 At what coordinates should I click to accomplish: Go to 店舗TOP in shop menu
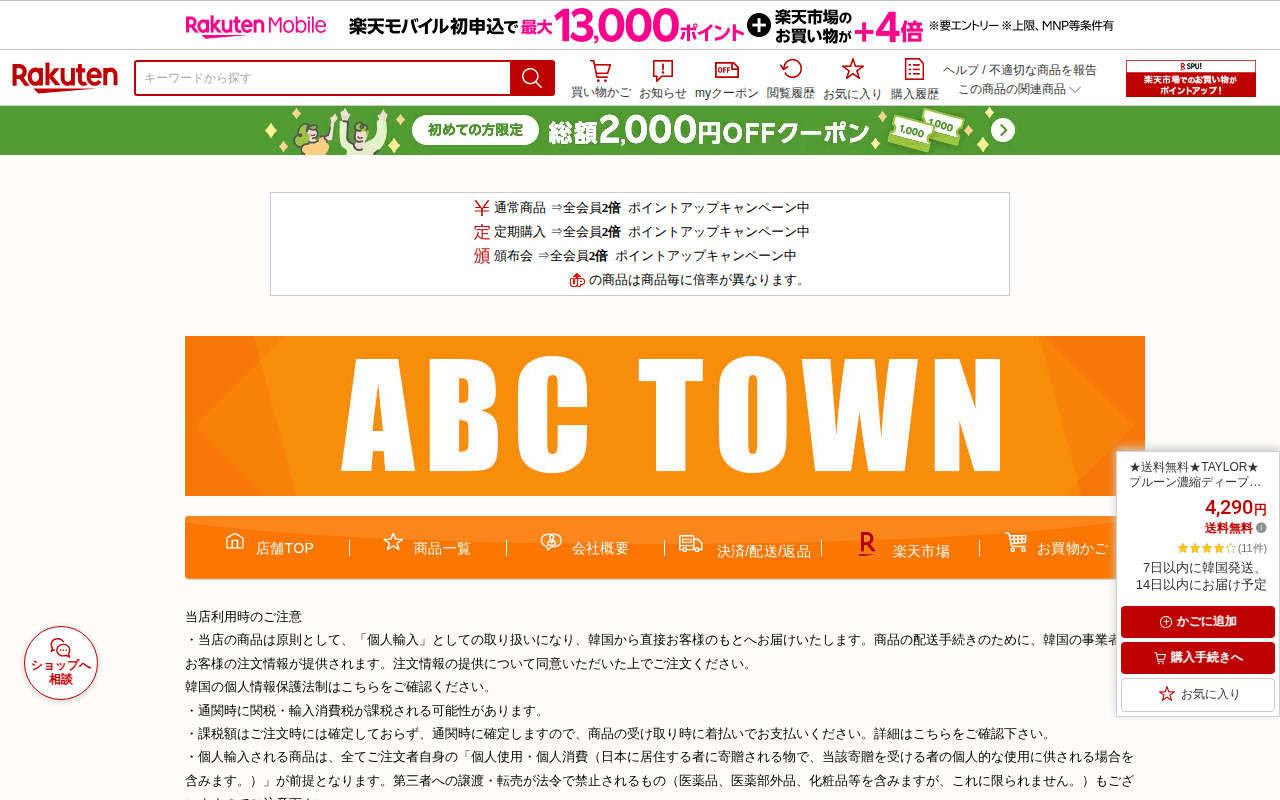(285, 548)
